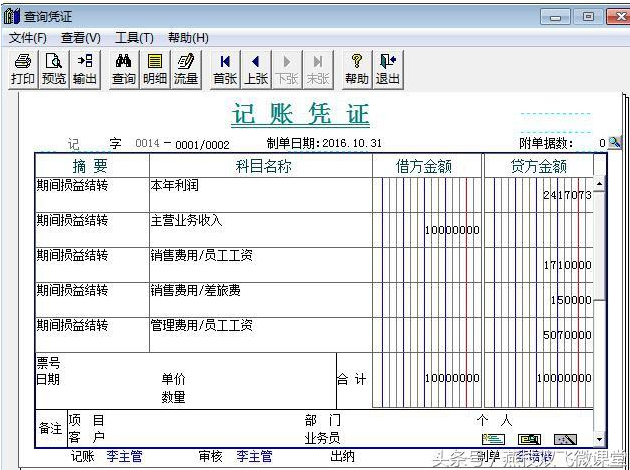This screenshot has width=630, height=470.
Task: Open the 文件(F) menu
Action: [28, 38]
